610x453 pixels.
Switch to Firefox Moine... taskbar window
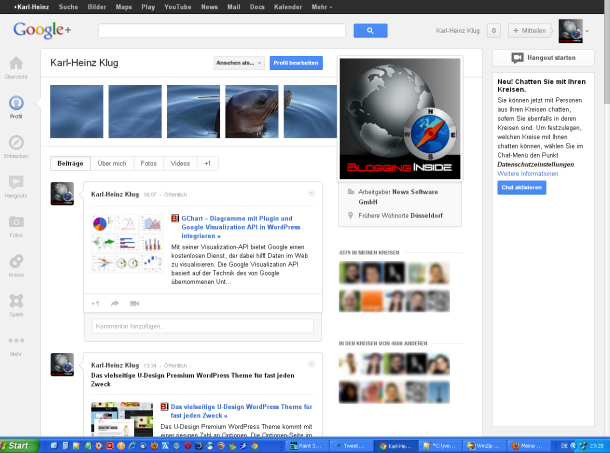point(530,446)
